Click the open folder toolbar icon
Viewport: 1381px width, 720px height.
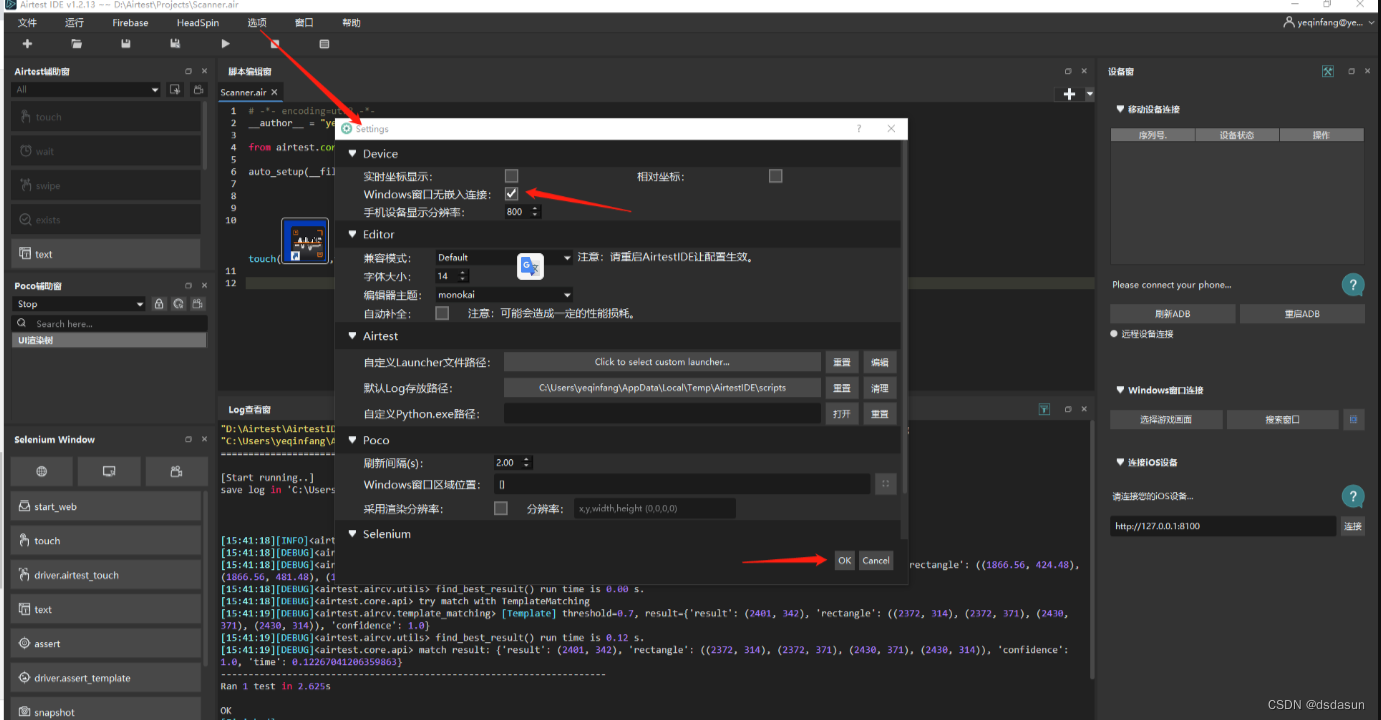click(x=77, y=44)
